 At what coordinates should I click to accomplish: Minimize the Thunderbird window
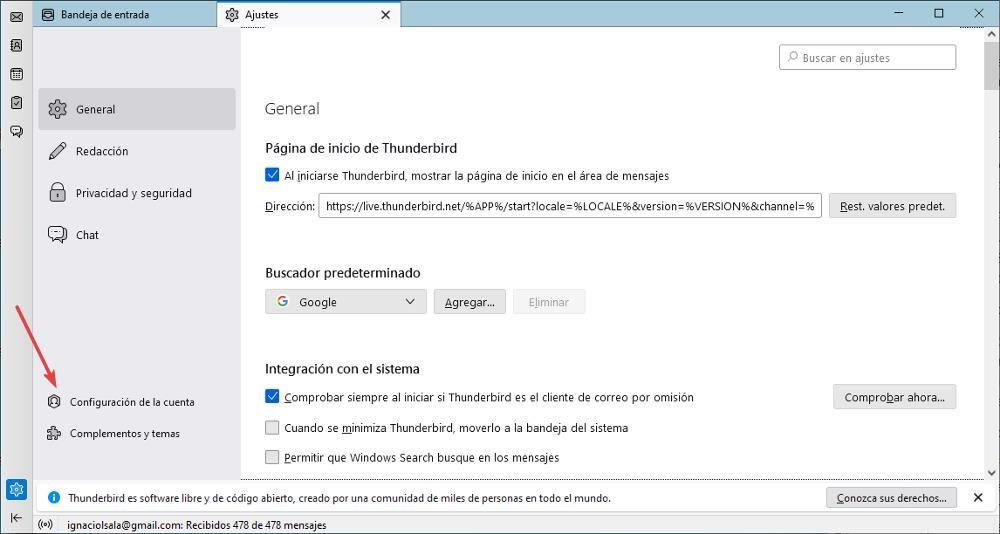(x=898, y=13)
